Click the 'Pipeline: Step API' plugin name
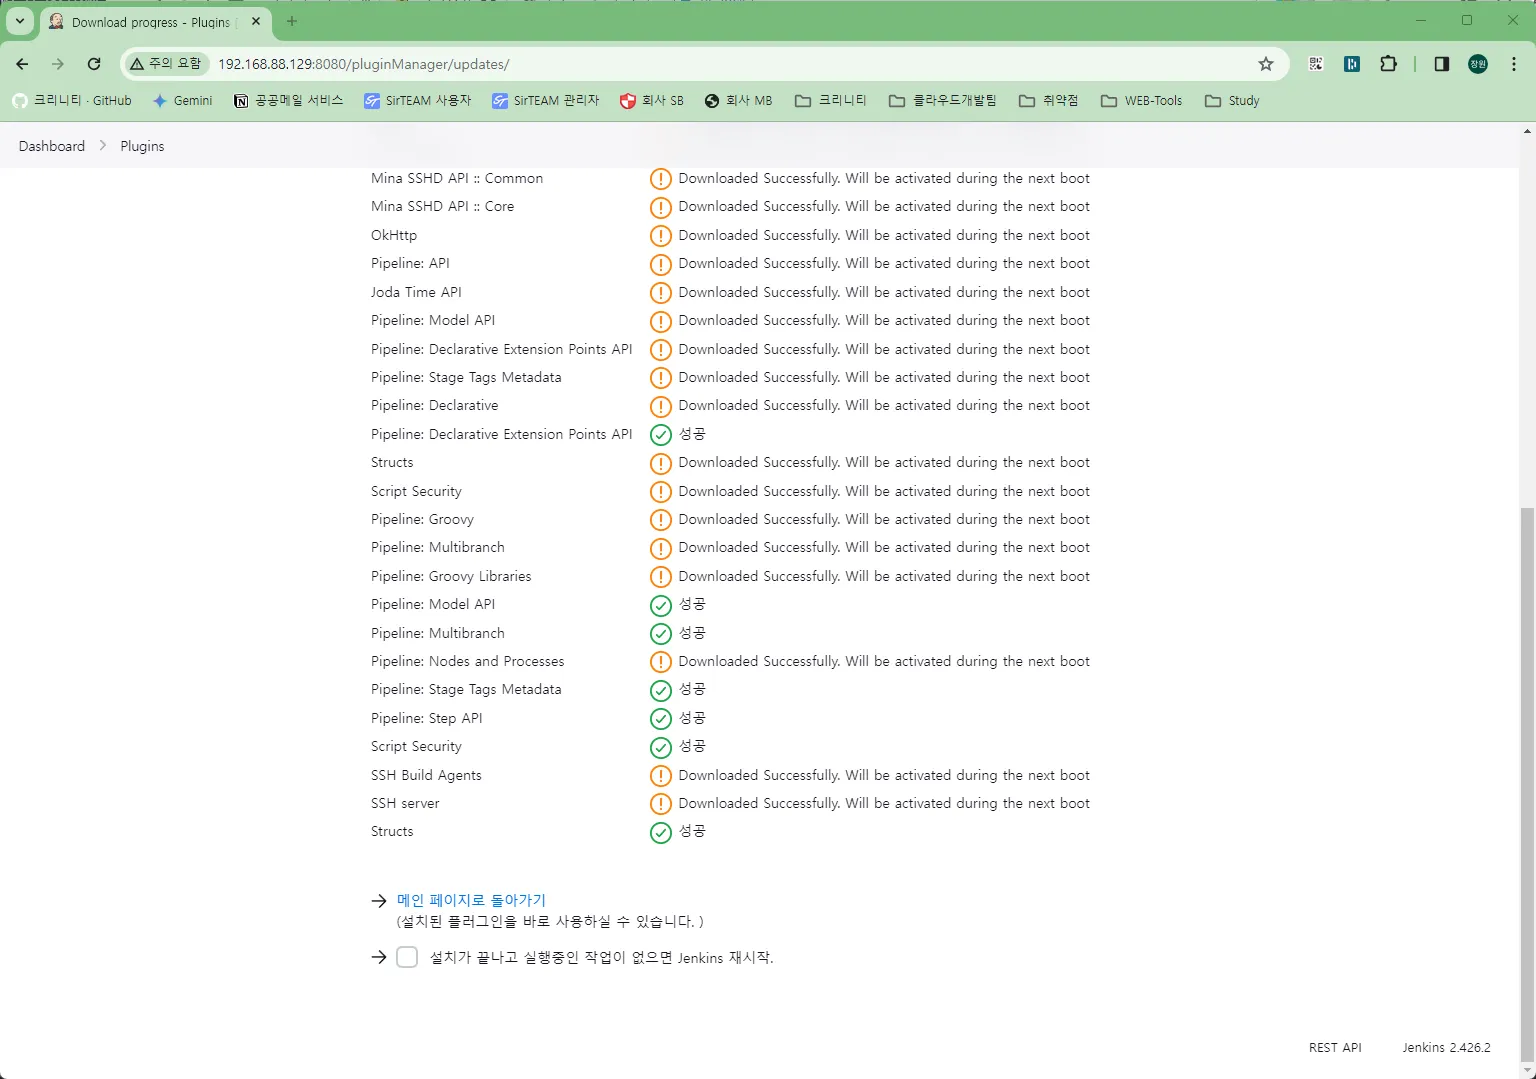The image size is (1536, 1079). pyautogui.click(x=426, y=718)
